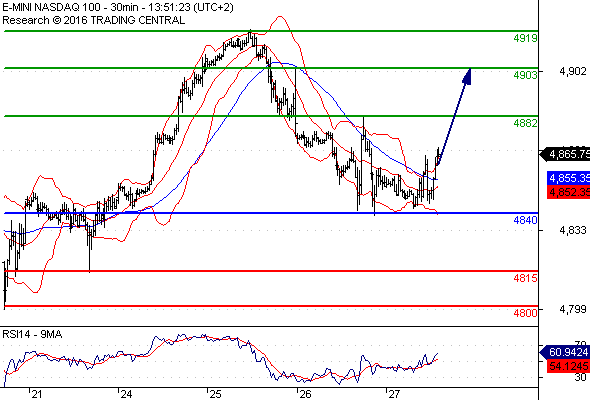The image size is (590, 400).
Task: Click date 26 on the time axis
Action: point(305,394)
